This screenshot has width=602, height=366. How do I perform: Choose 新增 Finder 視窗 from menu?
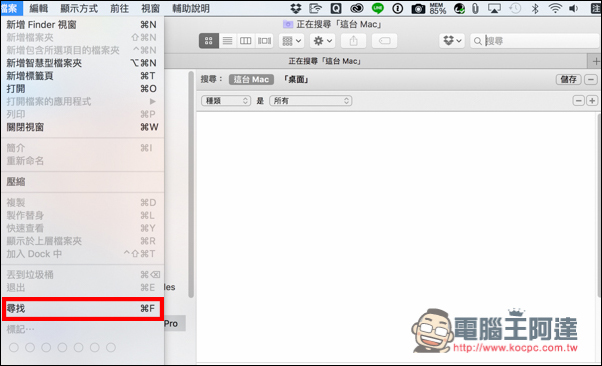click(82, 25)
